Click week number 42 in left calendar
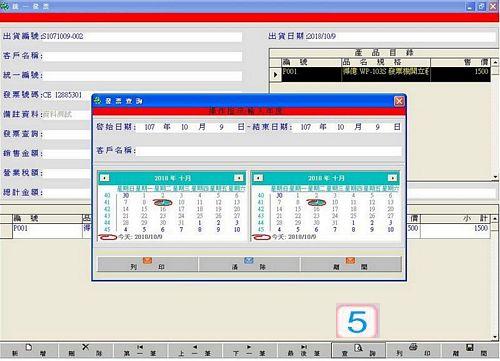Screen dimensions: 500x361 click(107, 209)
